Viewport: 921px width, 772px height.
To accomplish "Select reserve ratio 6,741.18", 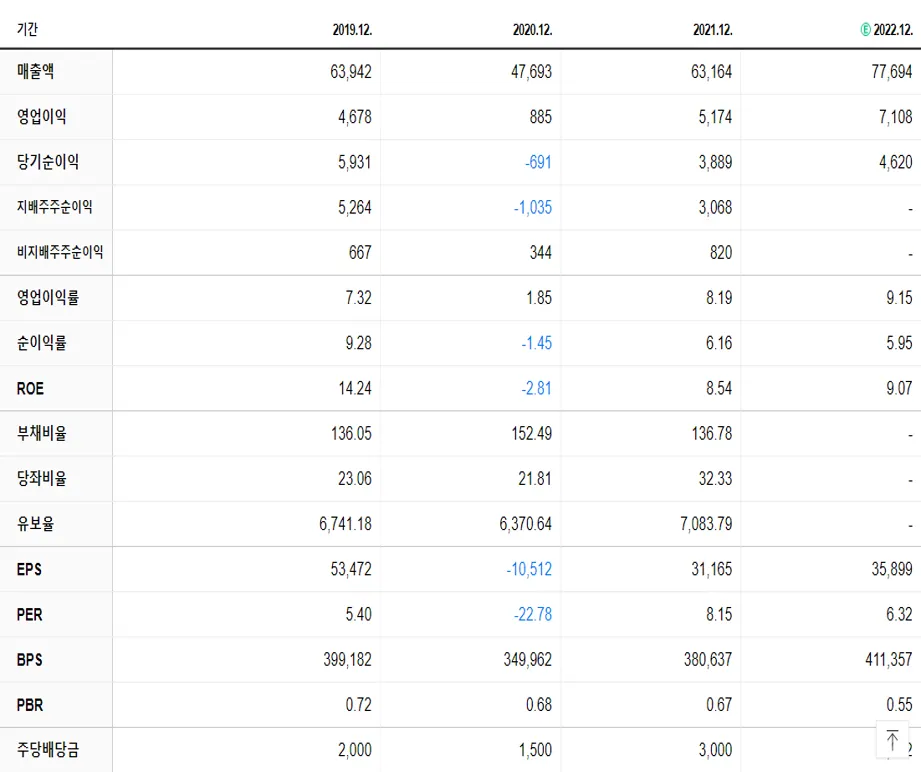I will pyautogui.click(x=345, y=524).
